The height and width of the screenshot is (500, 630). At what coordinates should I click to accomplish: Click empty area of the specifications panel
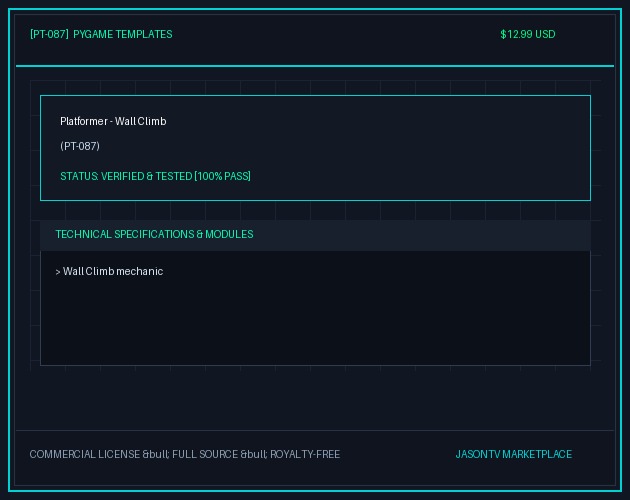[315, 322]
